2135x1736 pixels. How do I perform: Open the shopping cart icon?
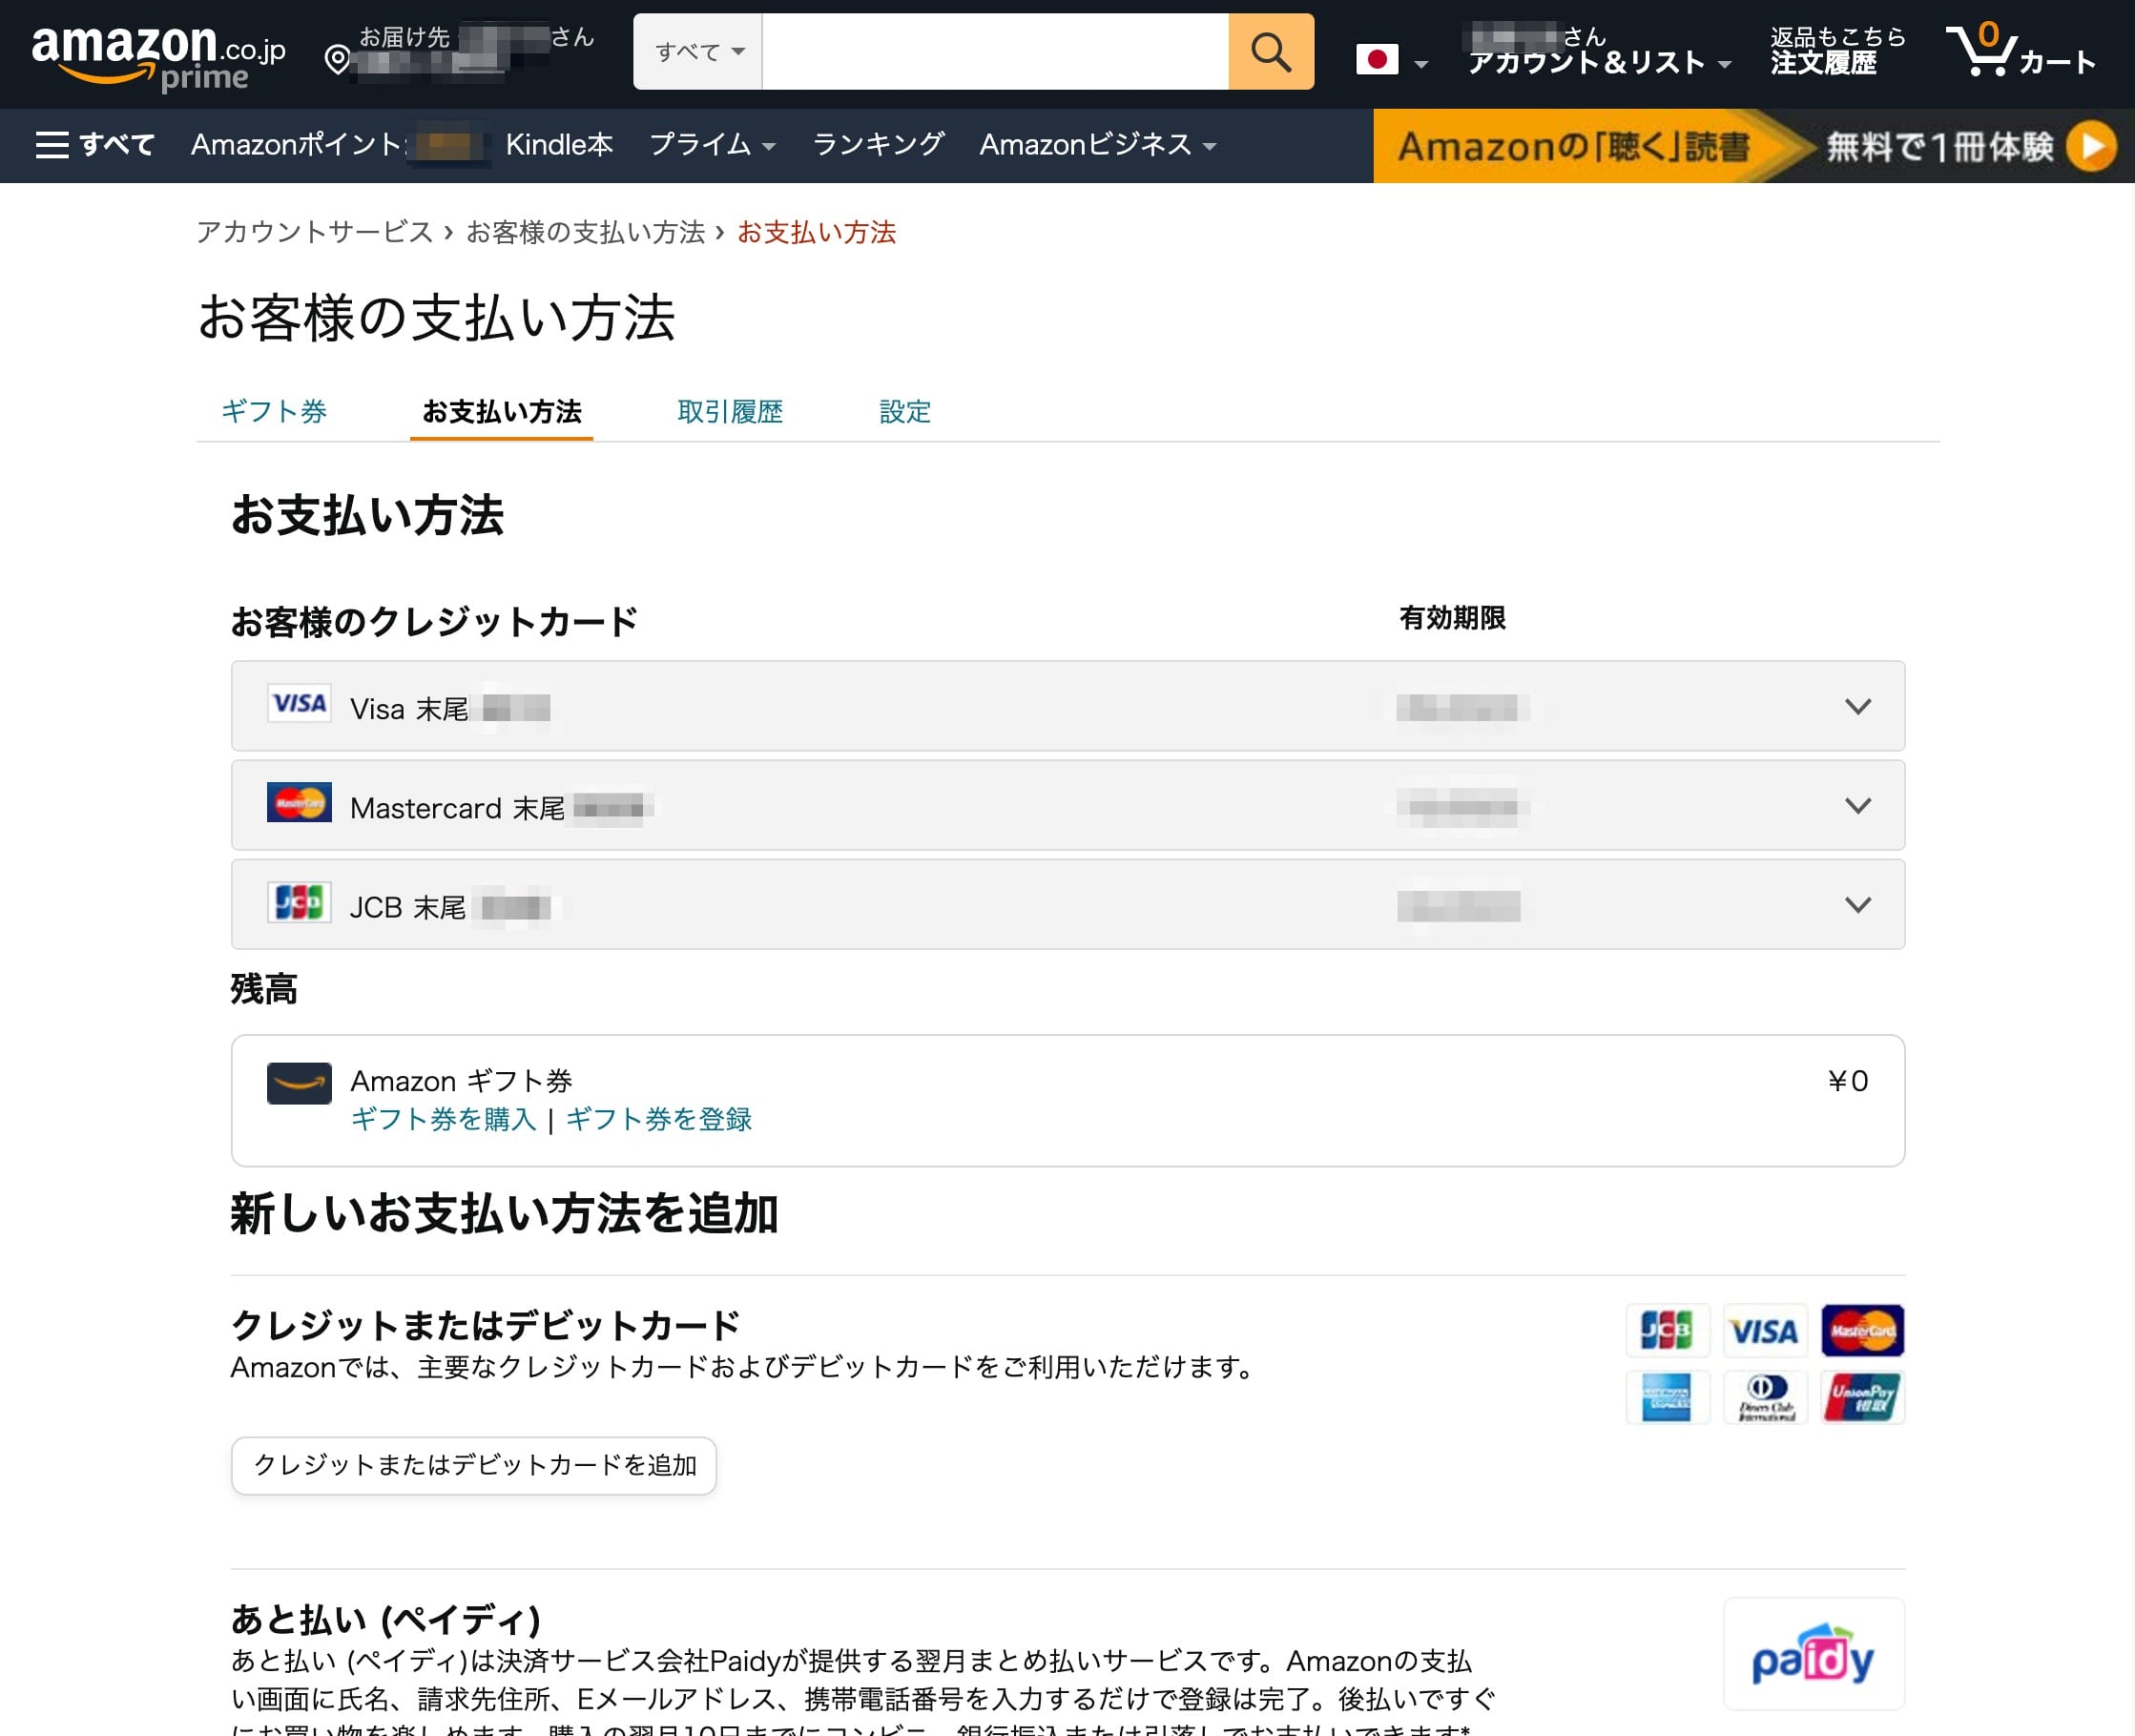click(x=1981, y=49)
